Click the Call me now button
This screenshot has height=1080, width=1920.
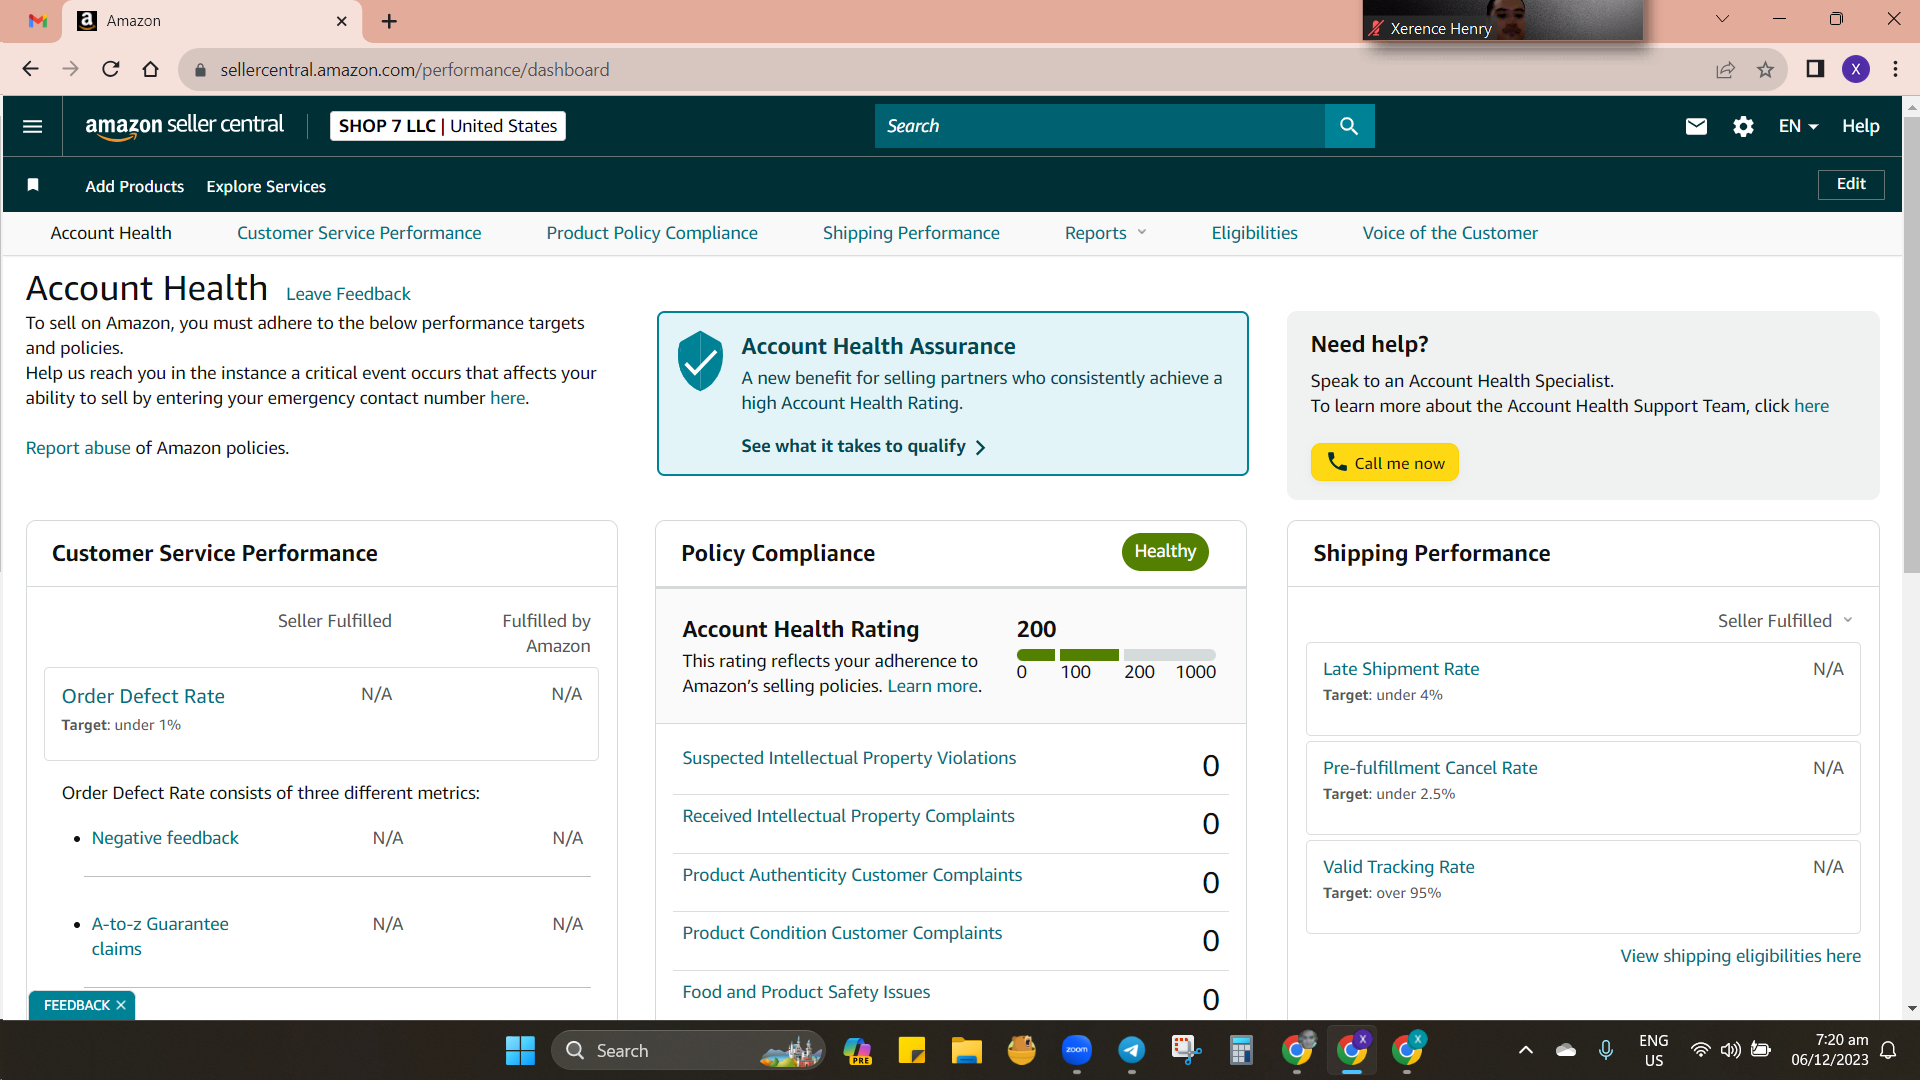(1385, 462)
